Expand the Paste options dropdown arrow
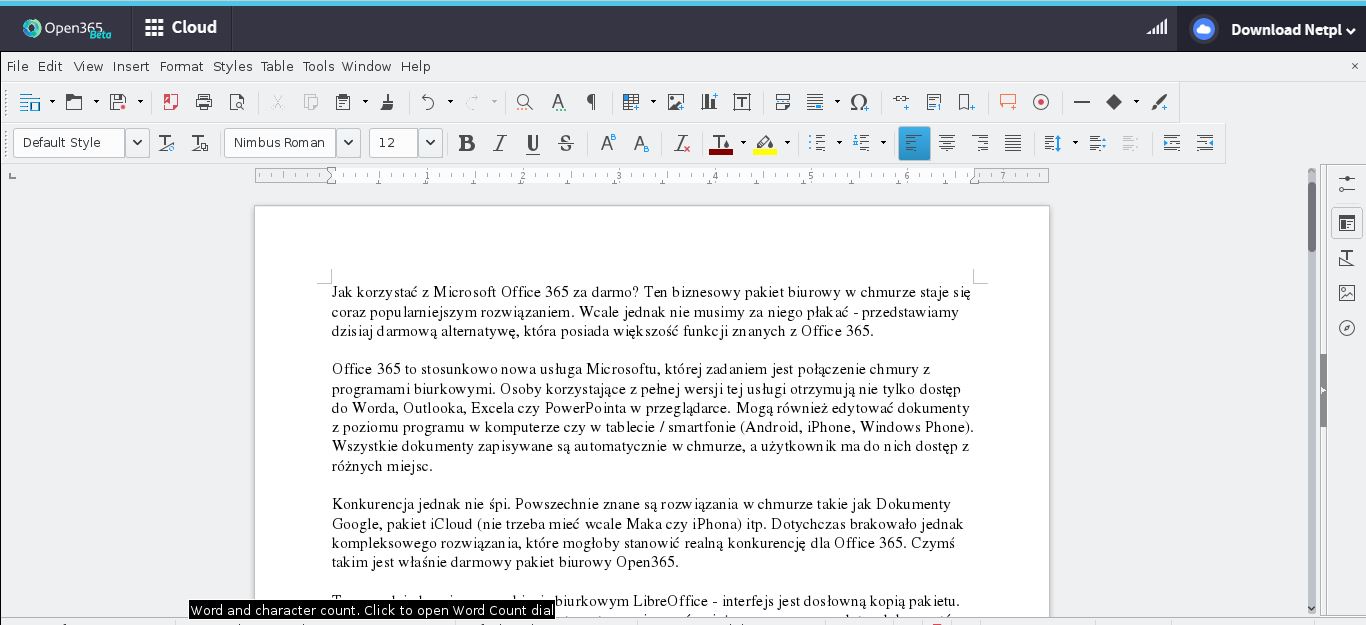The image size is (1366, 625). tap(365, 102)
